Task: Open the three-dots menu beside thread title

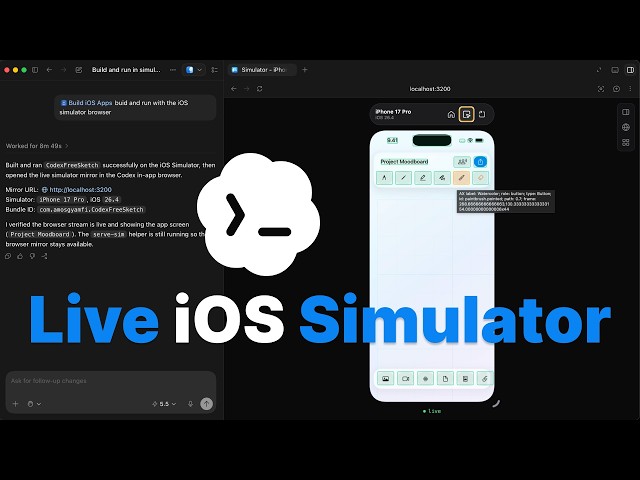Action: (173, 70)
